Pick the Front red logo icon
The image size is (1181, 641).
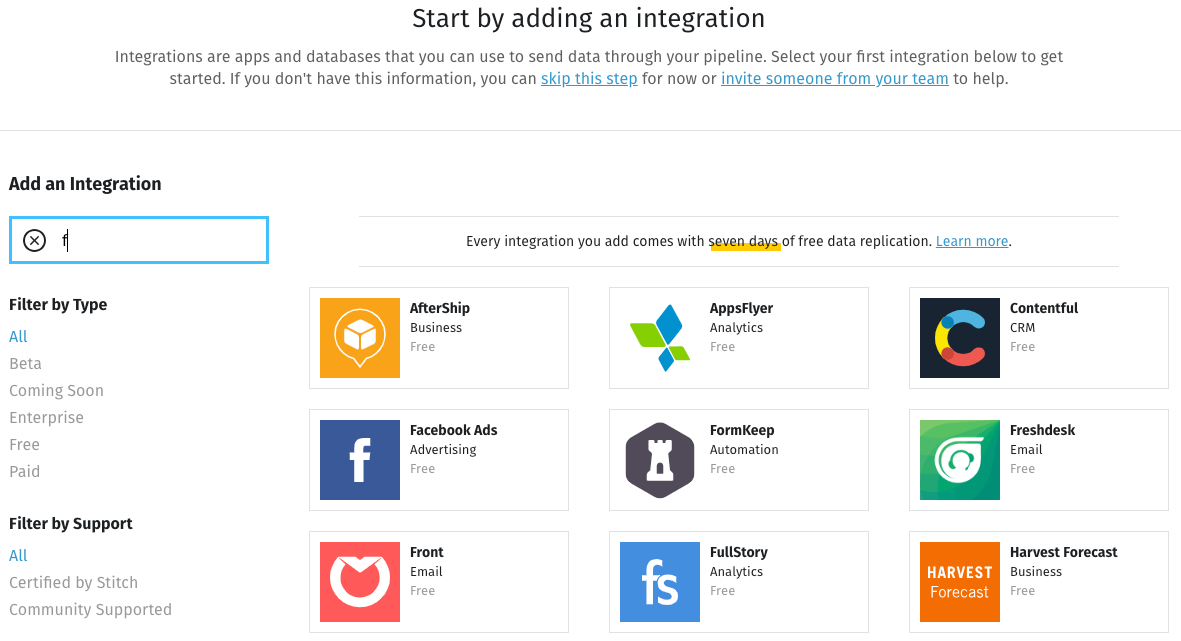coord(359,581)
